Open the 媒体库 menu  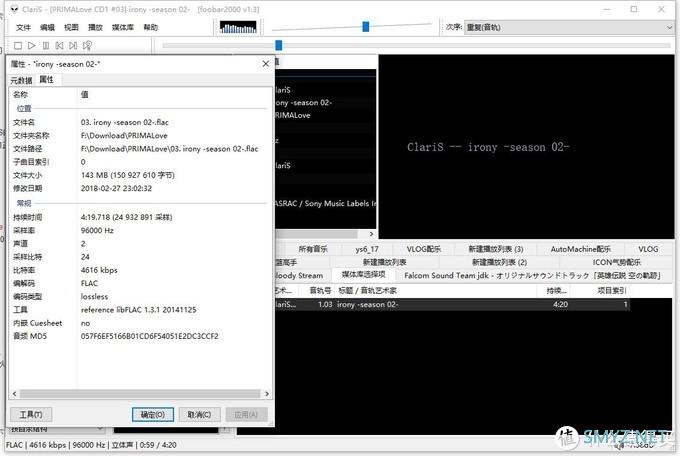click(x=123, y=27)
